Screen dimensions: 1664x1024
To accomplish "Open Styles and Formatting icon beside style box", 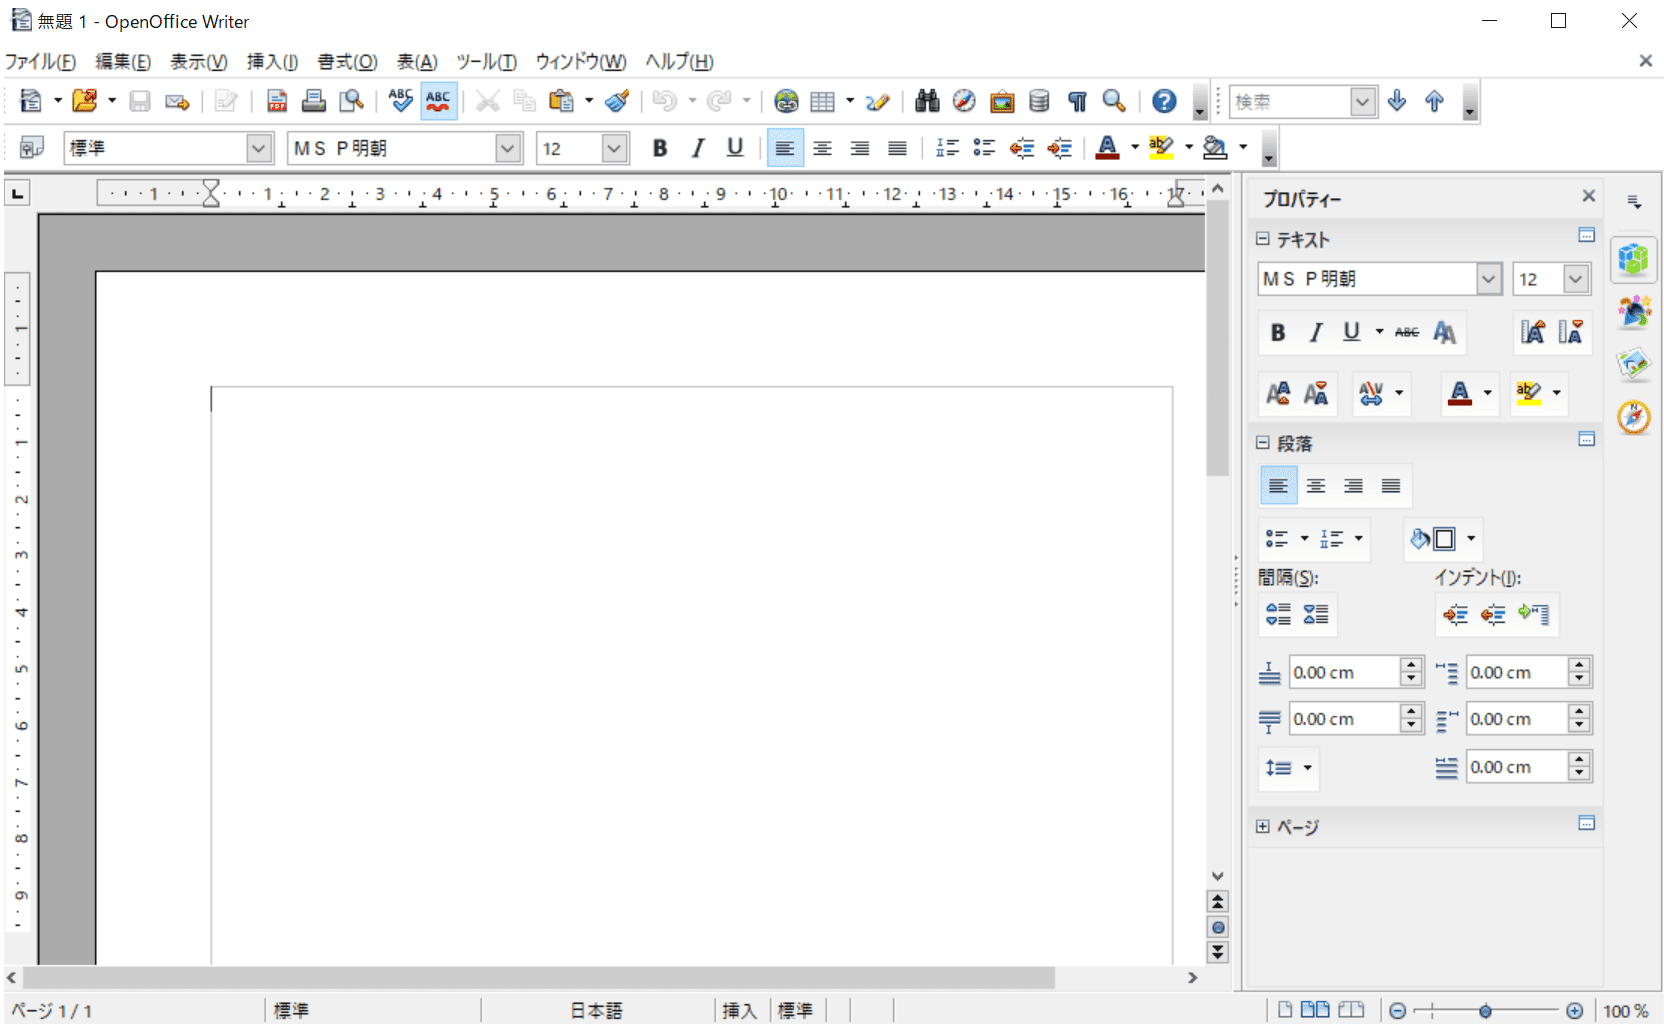I will coord(31,148).
